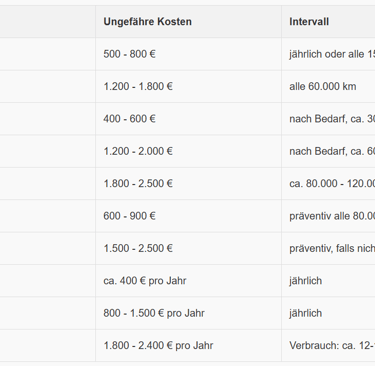Click the 1.200 - 2.000 € cost cell
Image resolution: width=375 pixels, height=366 pixels.
click(x=188, y=151)
